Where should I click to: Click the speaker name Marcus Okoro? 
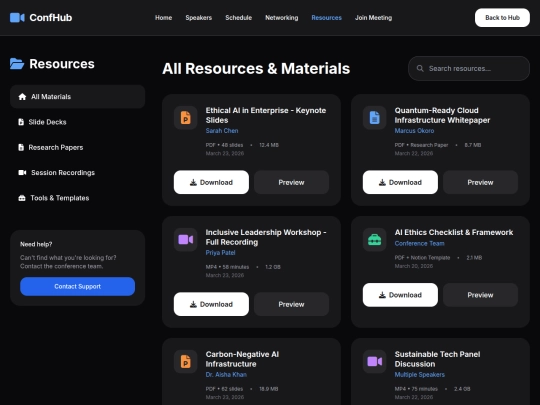tap(414, 131)
